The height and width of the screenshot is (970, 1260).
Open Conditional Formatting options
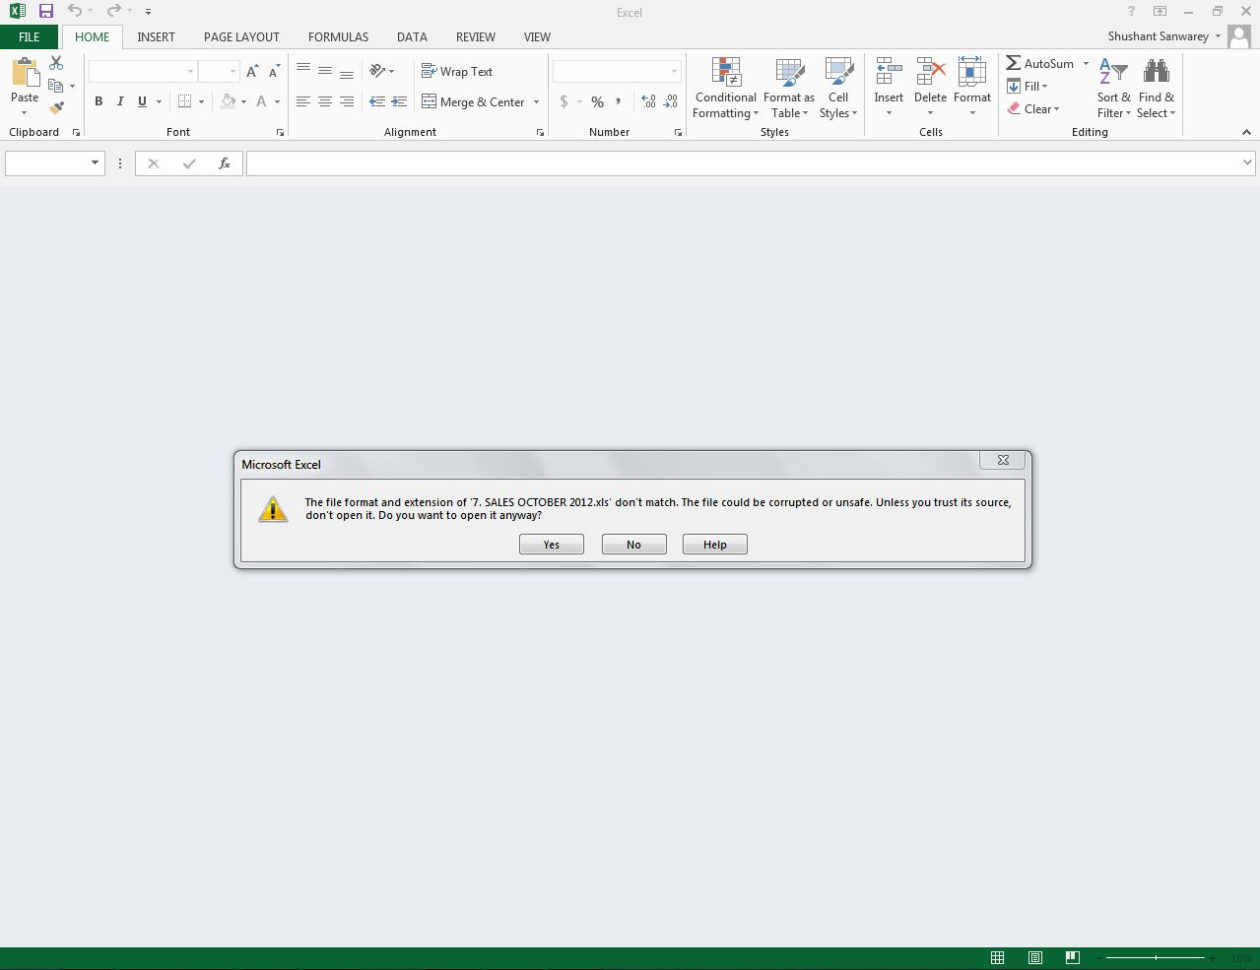click(x=725, y=88)
